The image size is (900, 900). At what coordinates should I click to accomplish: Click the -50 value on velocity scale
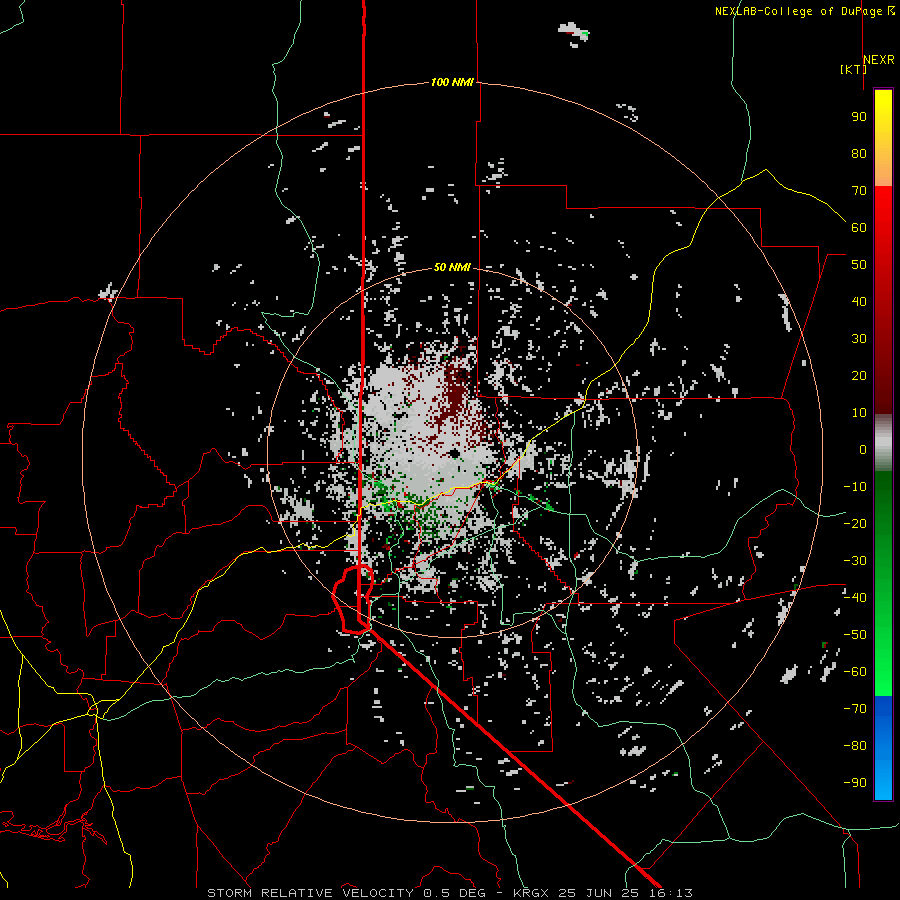(x=855, y=635)
